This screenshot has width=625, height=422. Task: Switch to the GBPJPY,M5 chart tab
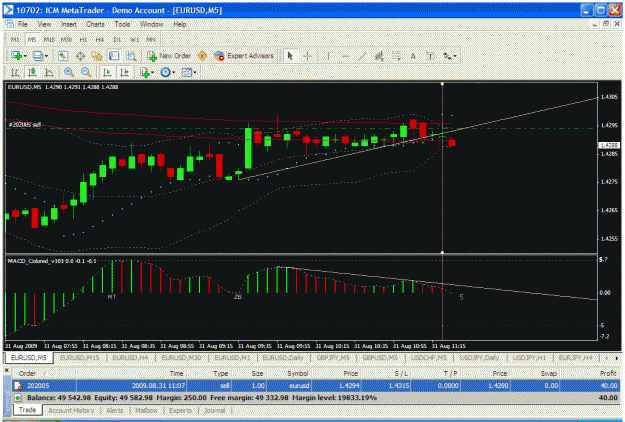point(333,358)
